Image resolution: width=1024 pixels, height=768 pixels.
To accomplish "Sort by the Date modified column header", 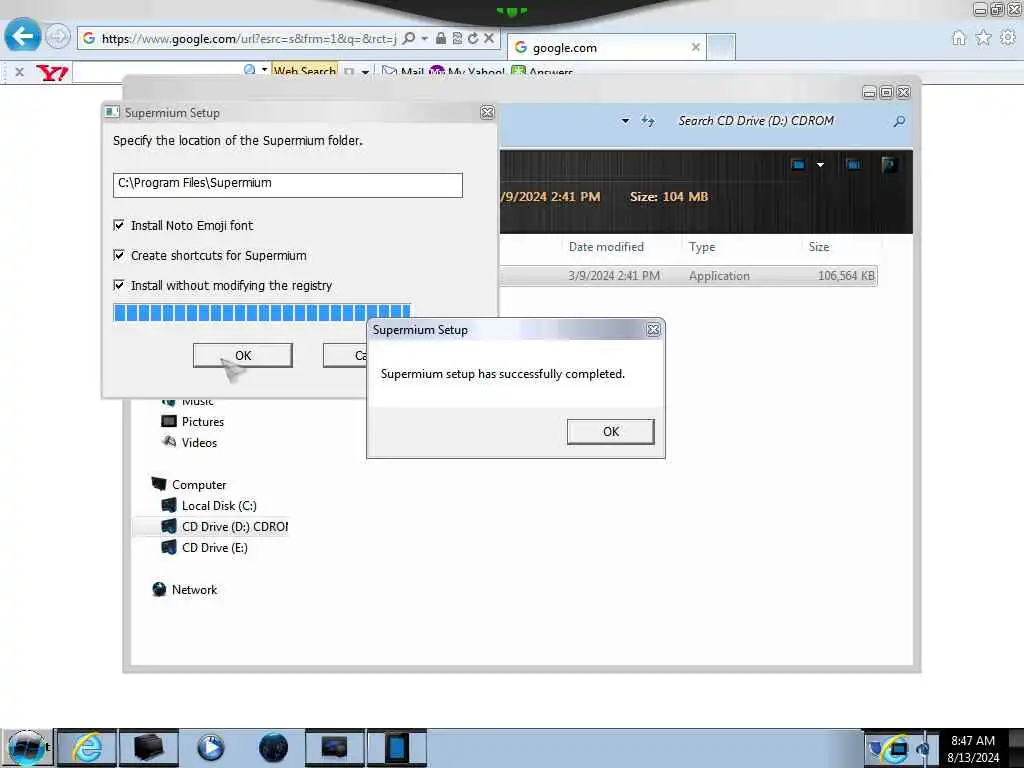I will pyautogui.click(x=606, y=247).
